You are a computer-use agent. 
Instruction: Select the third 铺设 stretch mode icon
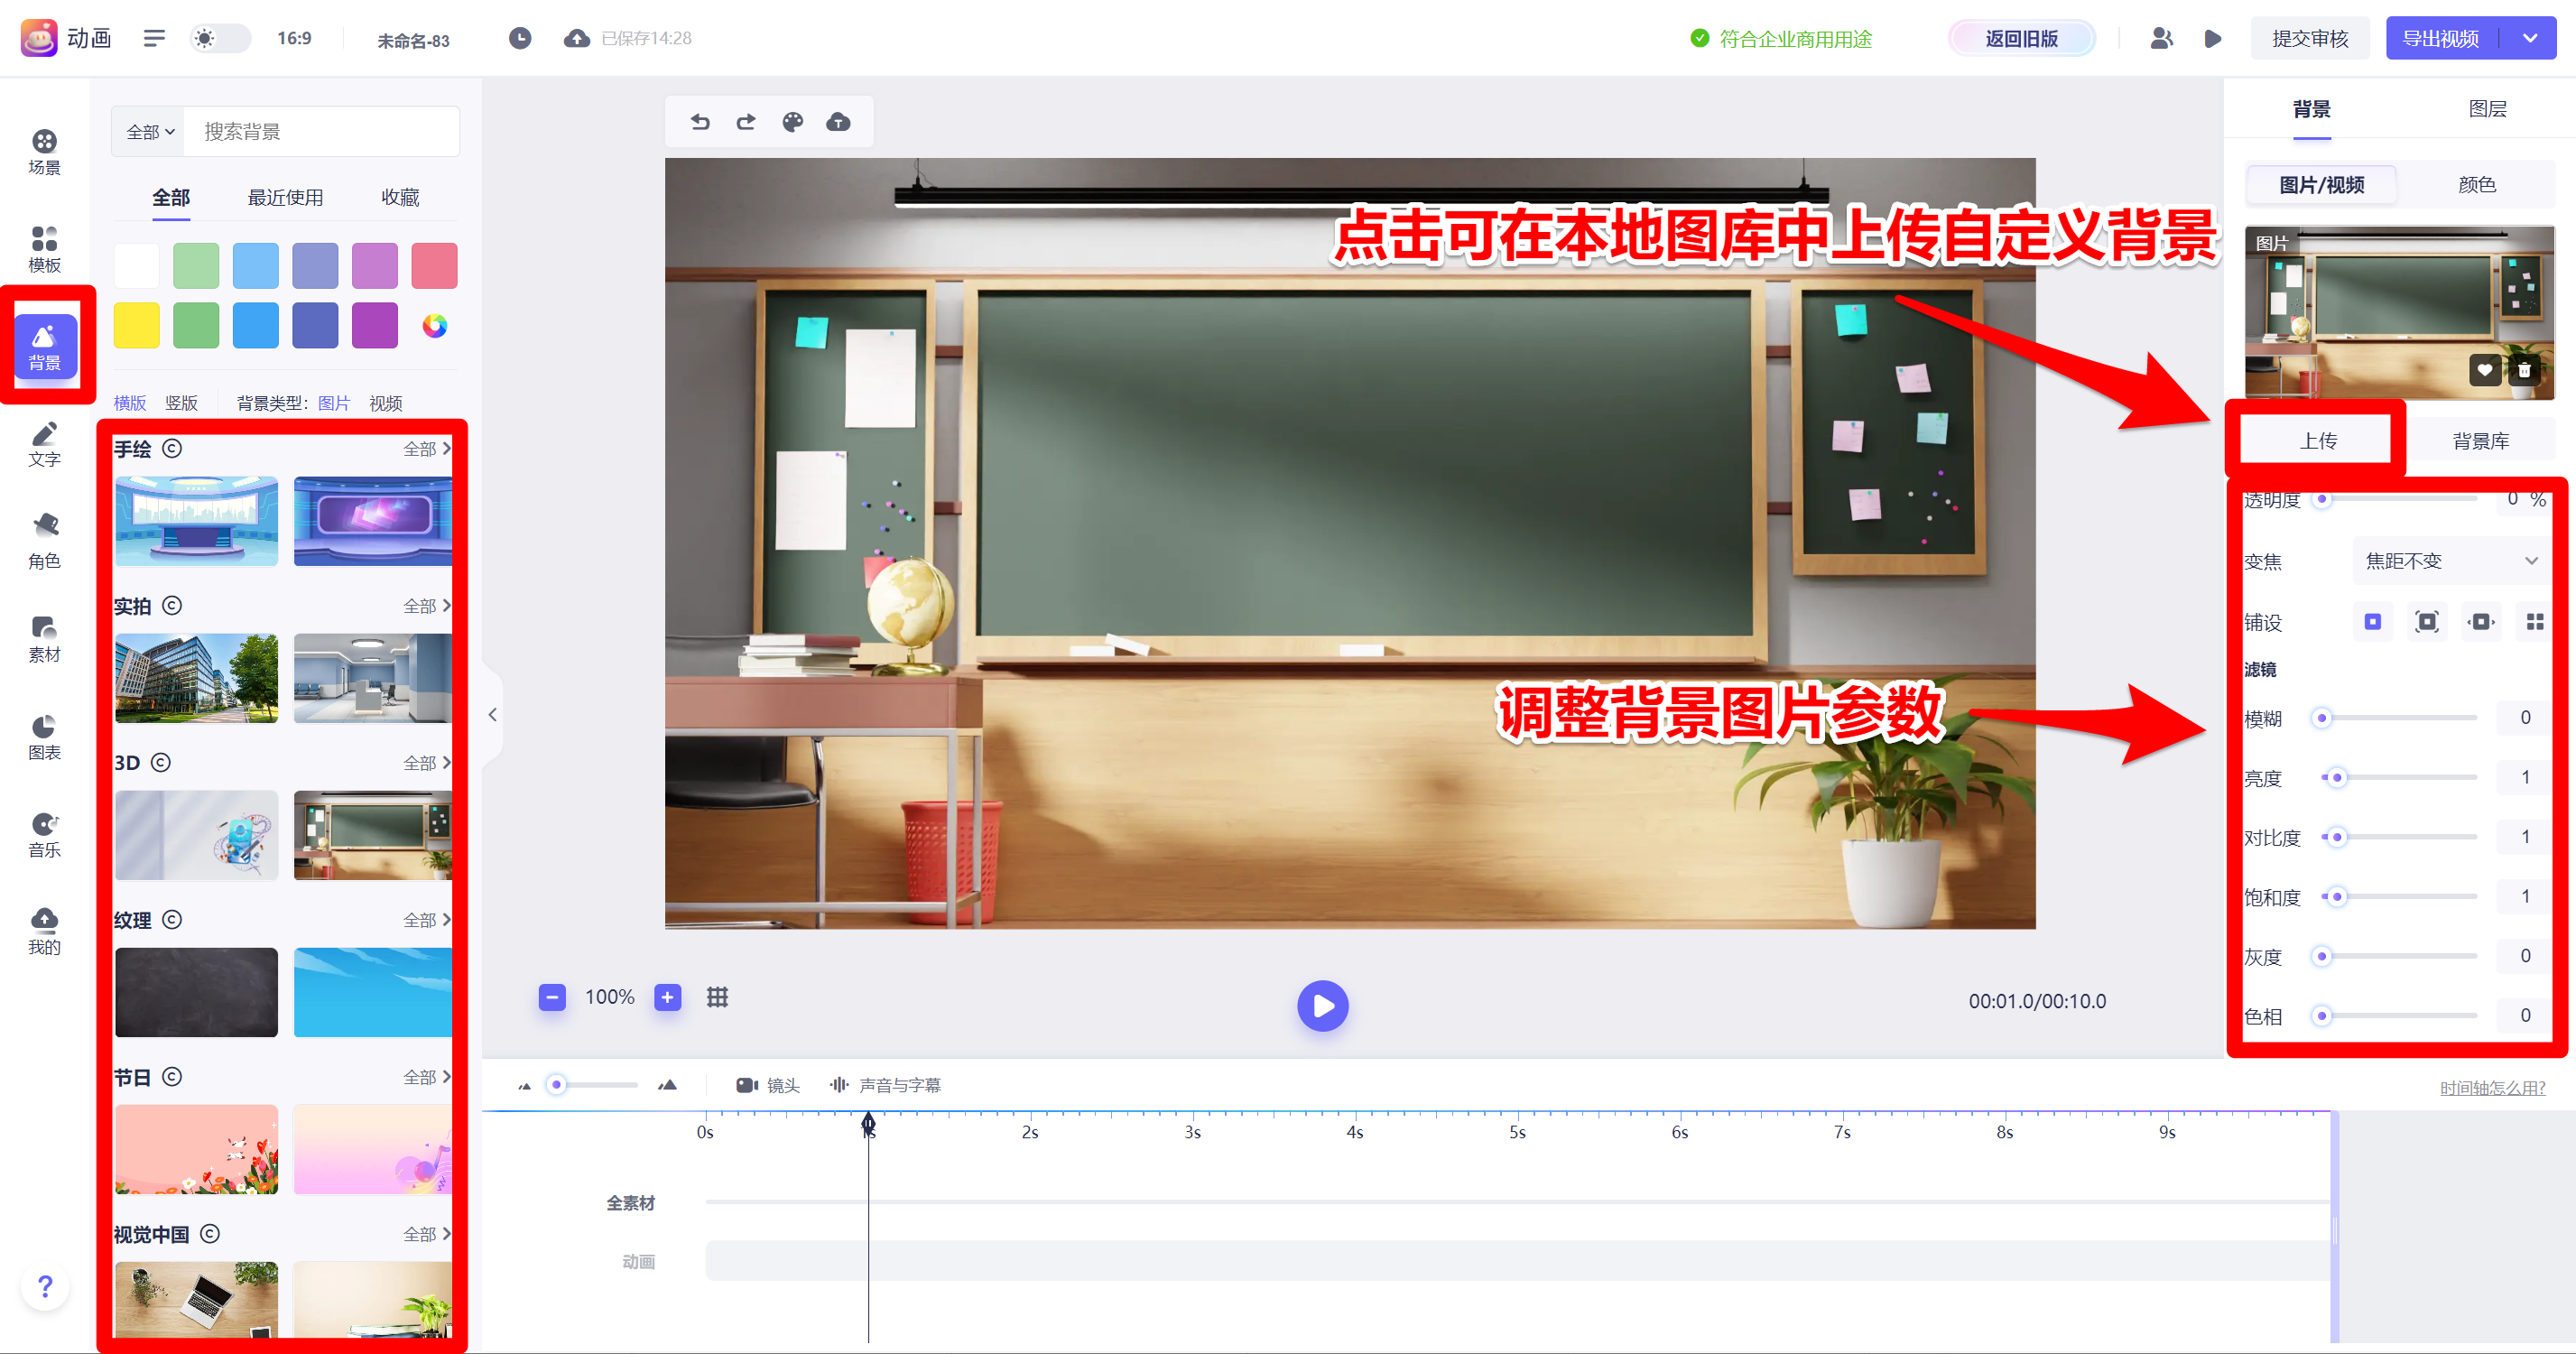[x=2480, y=622]
